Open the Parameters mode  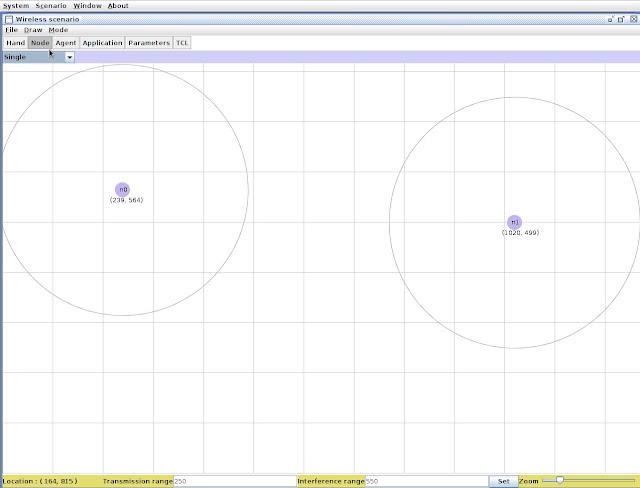[x=149, y=43]
